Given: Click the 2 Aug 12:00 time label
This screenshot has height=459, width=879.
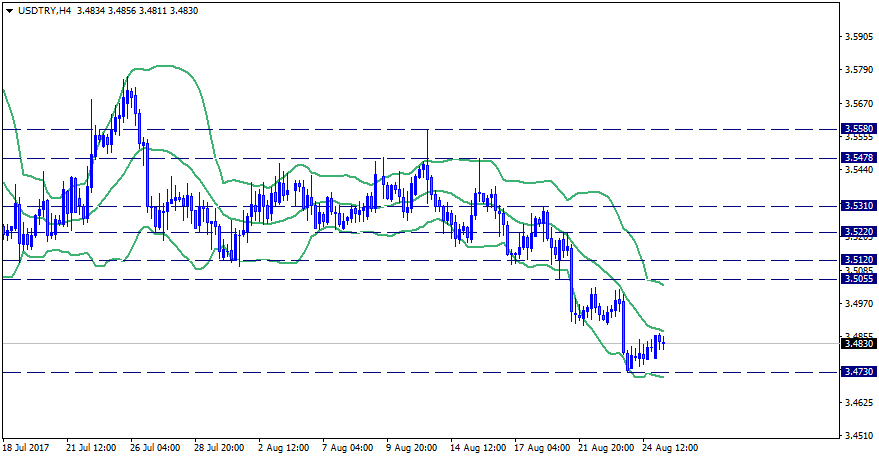Looking at the screenshot, I should 282,448.
